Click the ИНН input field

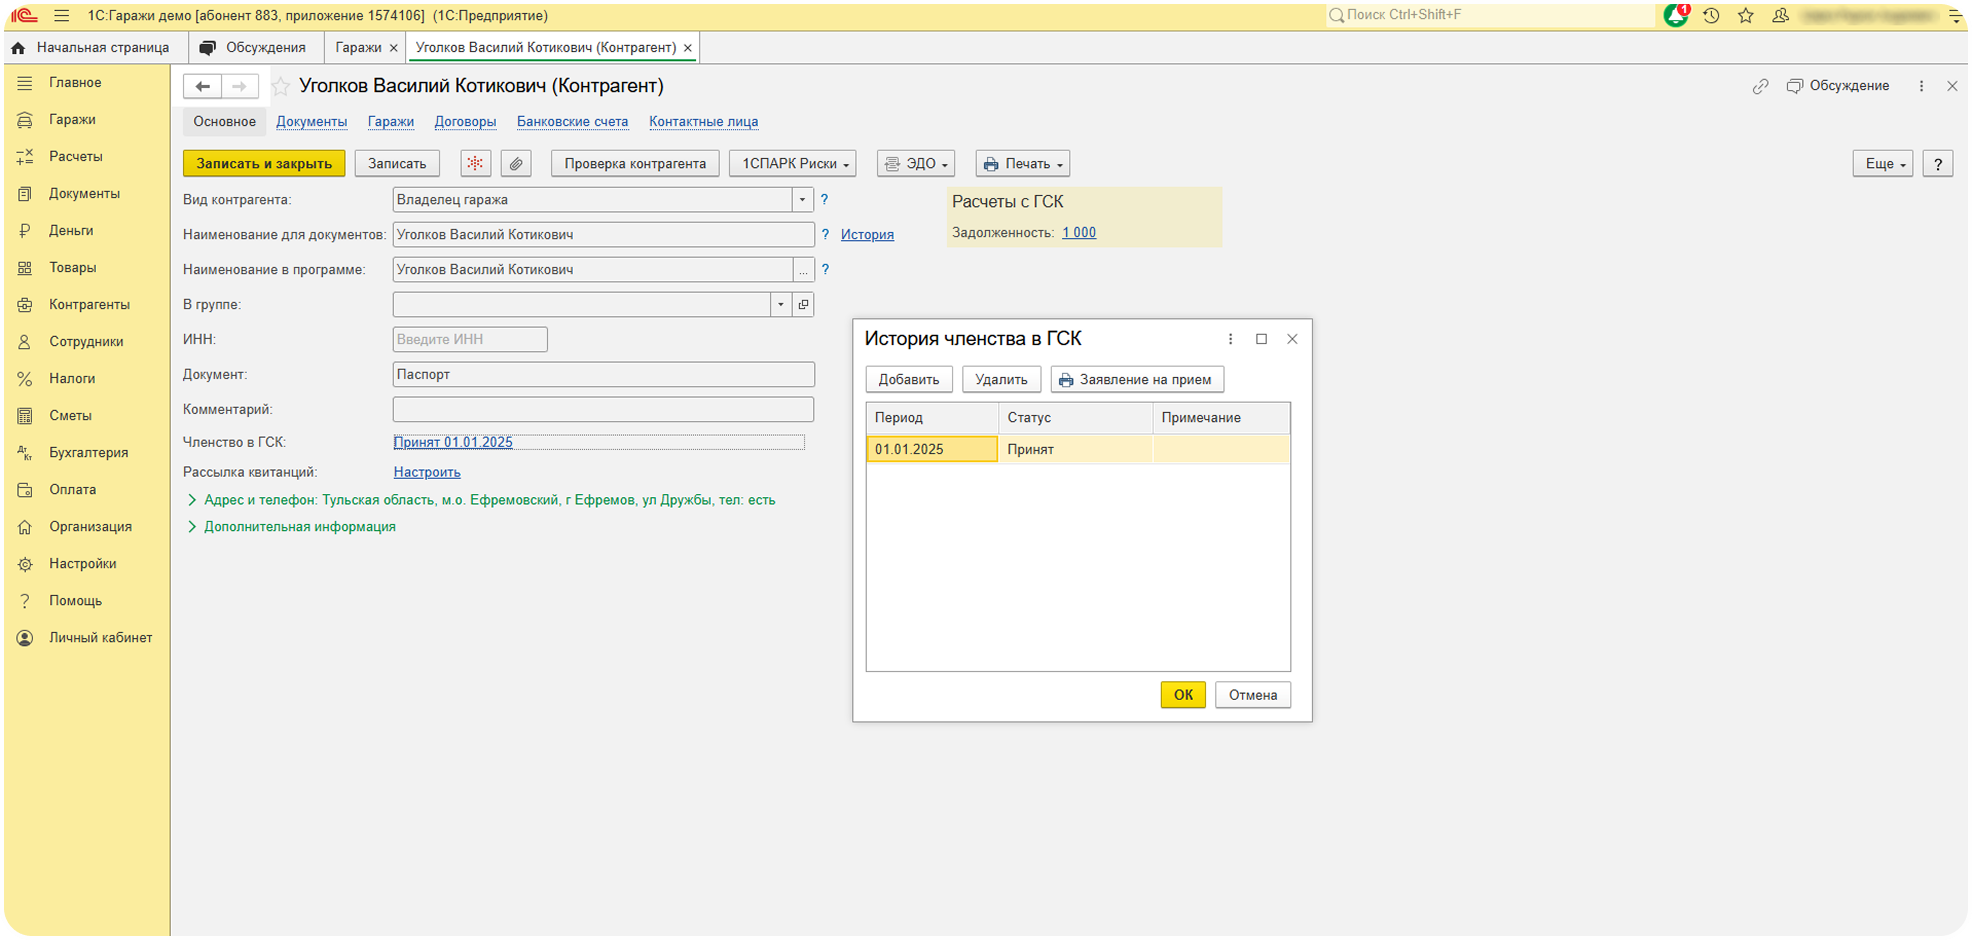tap(470, 340)
